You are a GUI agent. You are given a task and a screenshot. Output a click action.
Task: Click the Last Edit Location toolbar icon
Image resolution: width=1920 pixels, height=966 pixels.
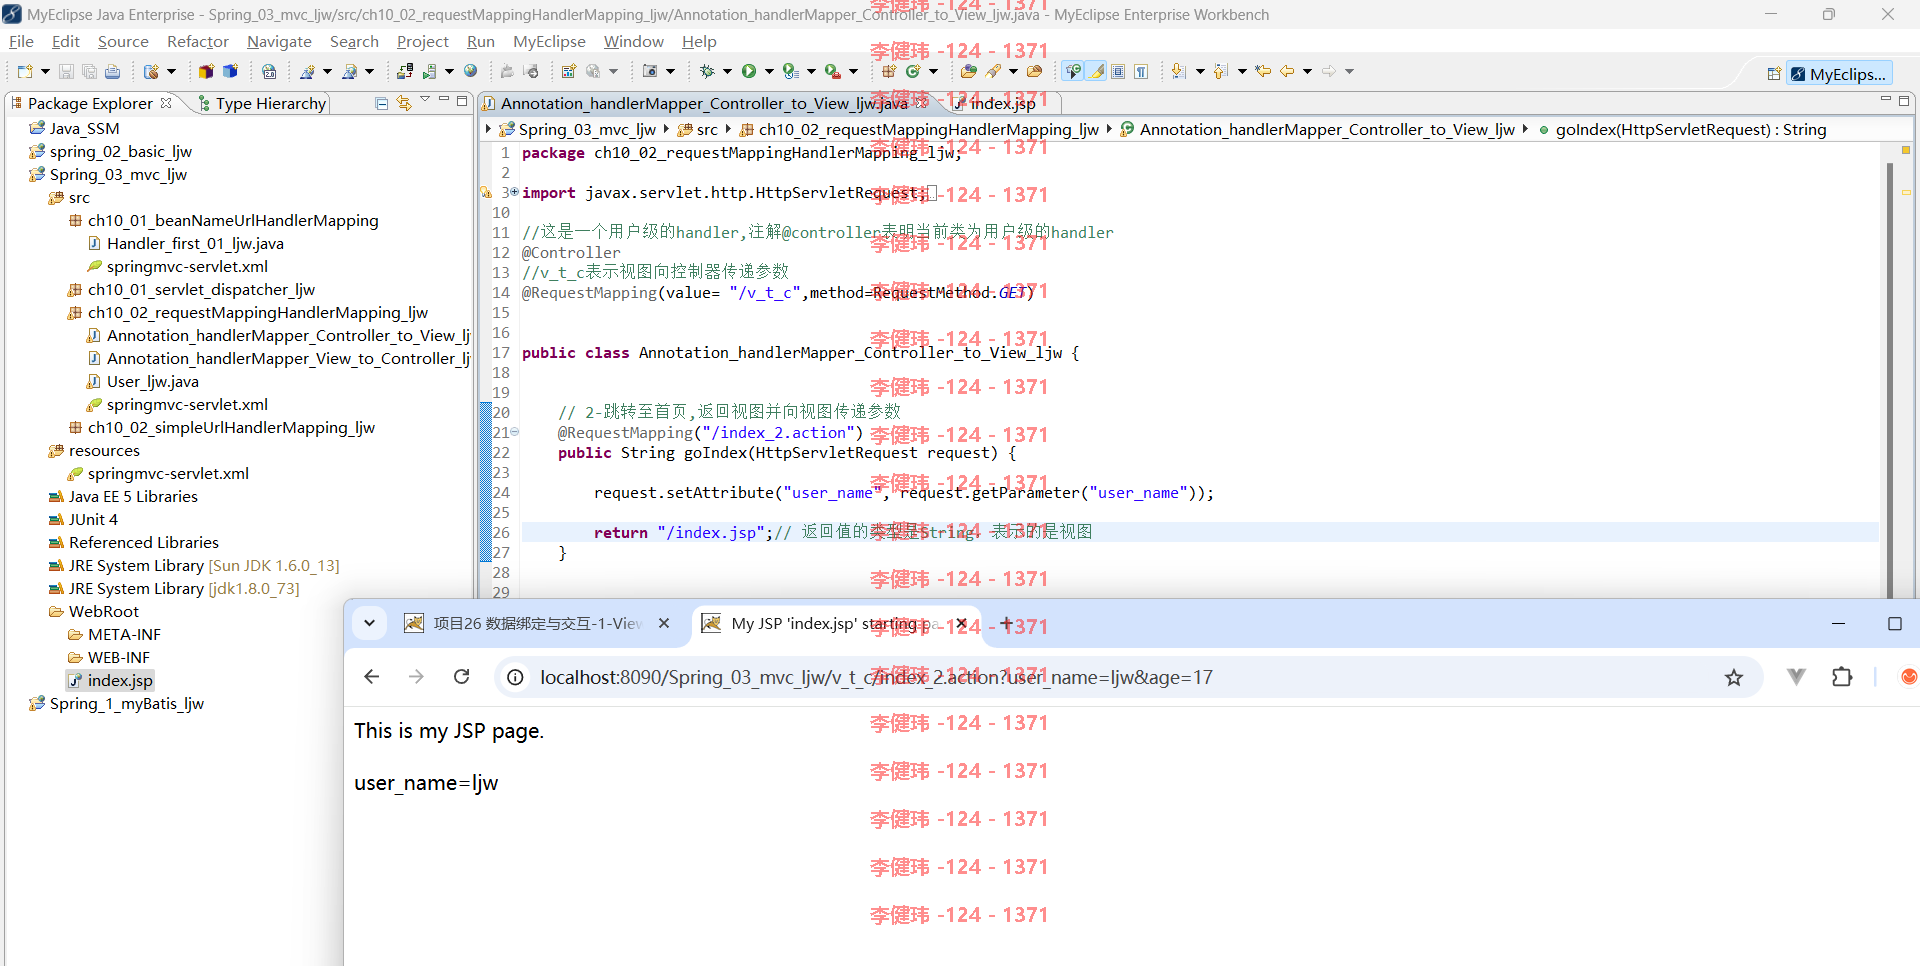1263,71
